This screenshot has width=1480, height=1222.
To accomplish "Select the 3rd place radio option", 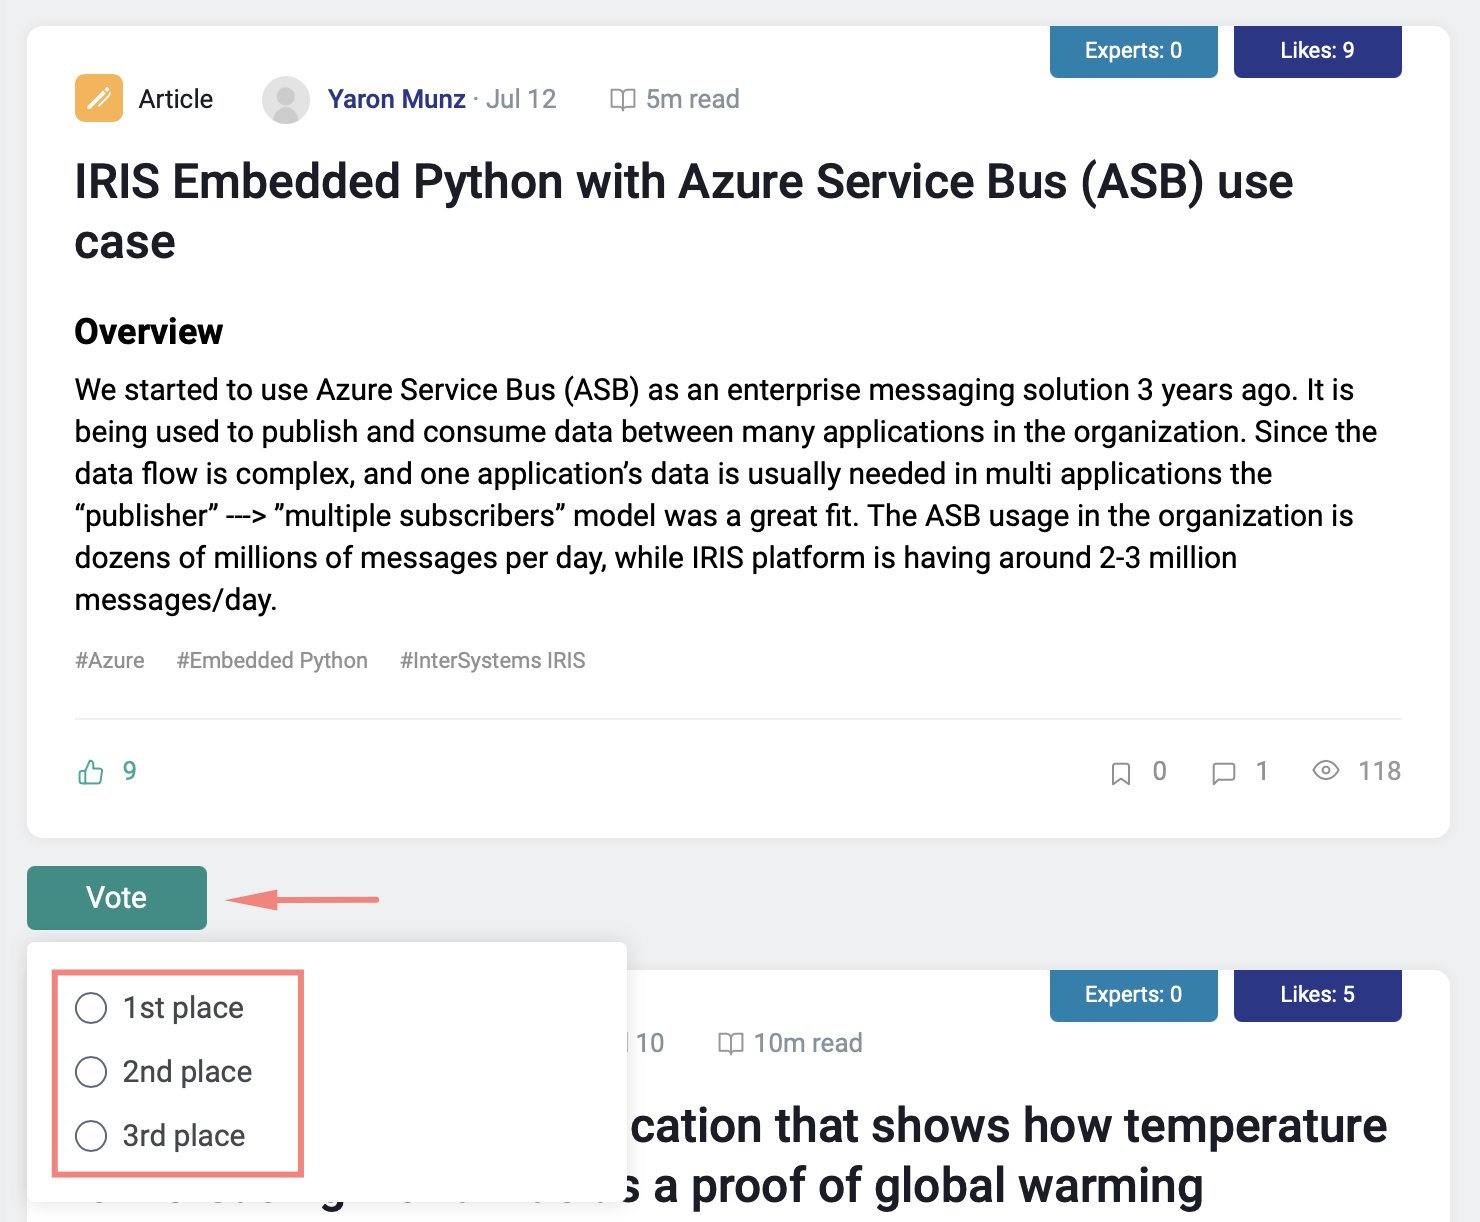I will [91, 1136].
